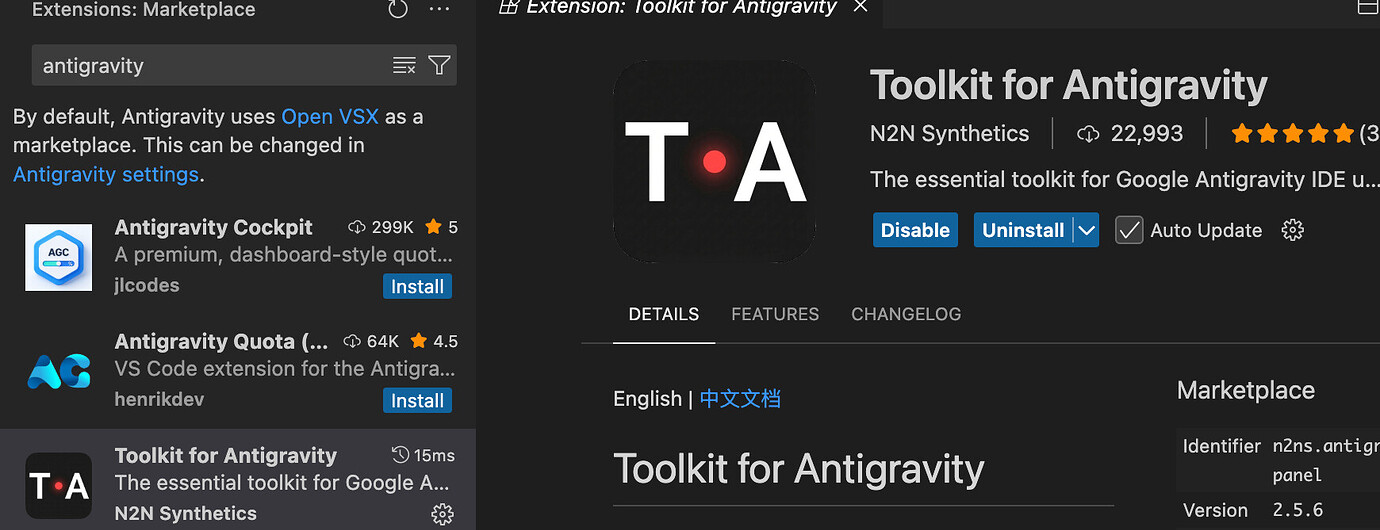Toggle the Auto Update checkbox
1380x530 pixels.
(x=1129, y=230)
